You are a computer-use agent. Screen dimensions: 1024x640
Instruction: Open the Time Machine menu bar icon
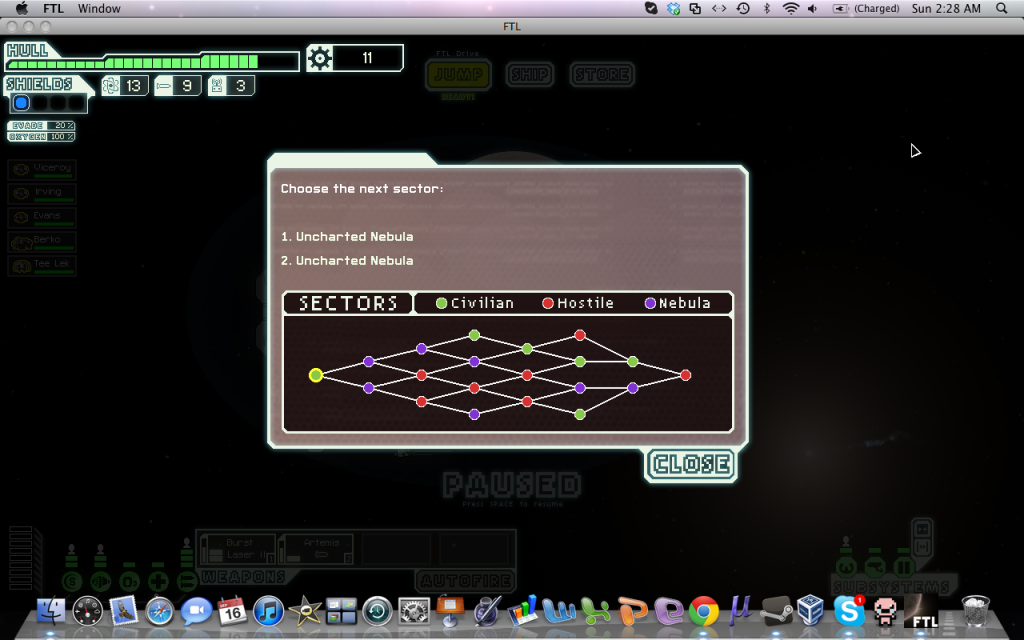click(743, 8)
